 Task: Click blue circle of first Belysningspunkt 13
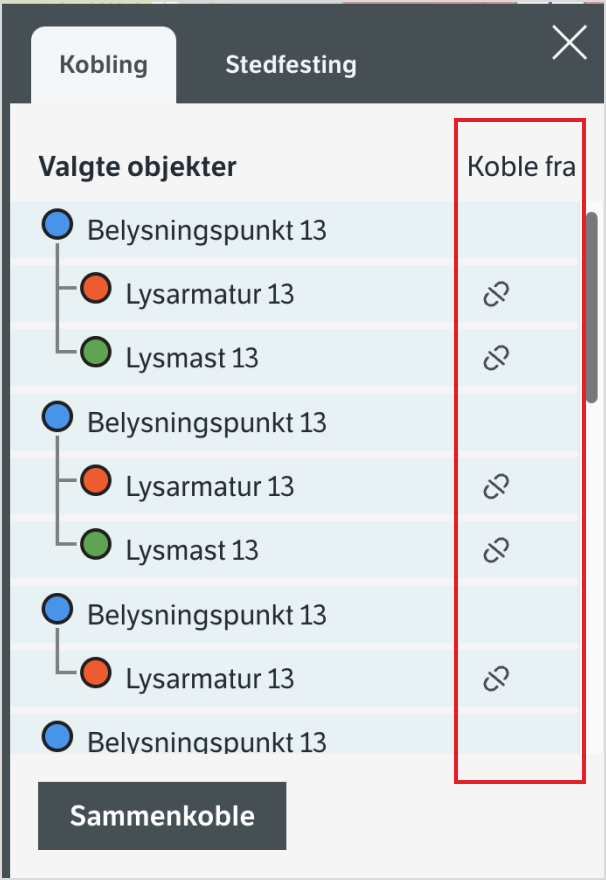(58, 226)
